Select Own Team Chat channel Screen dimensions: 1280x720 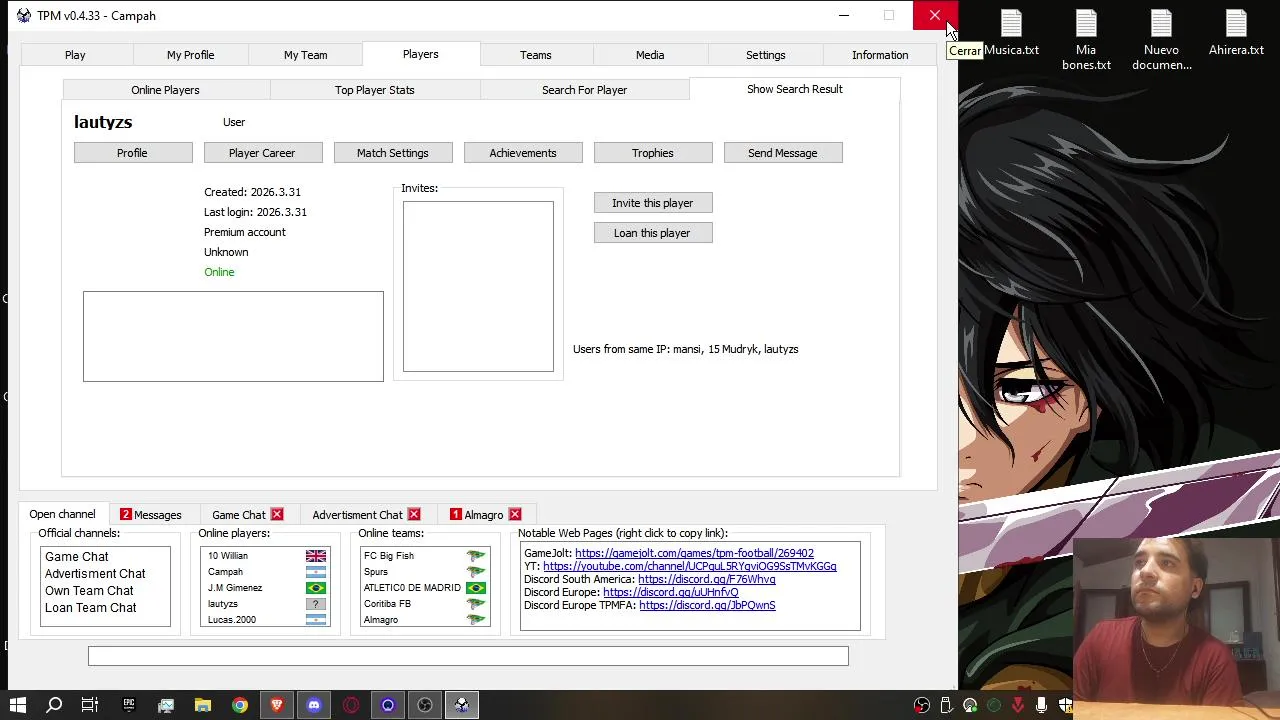click(89, 591)
